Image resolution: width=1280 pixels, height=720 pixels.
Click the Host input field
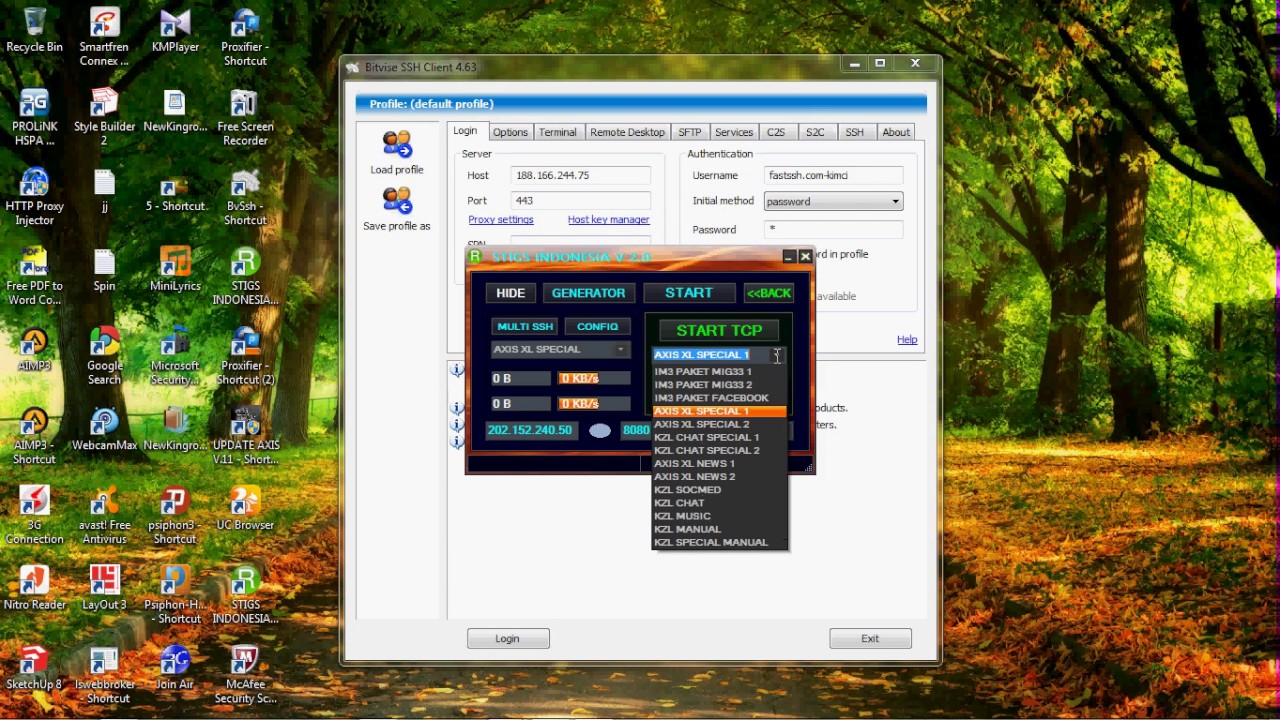pyautogui.click(x=581, y=175)
